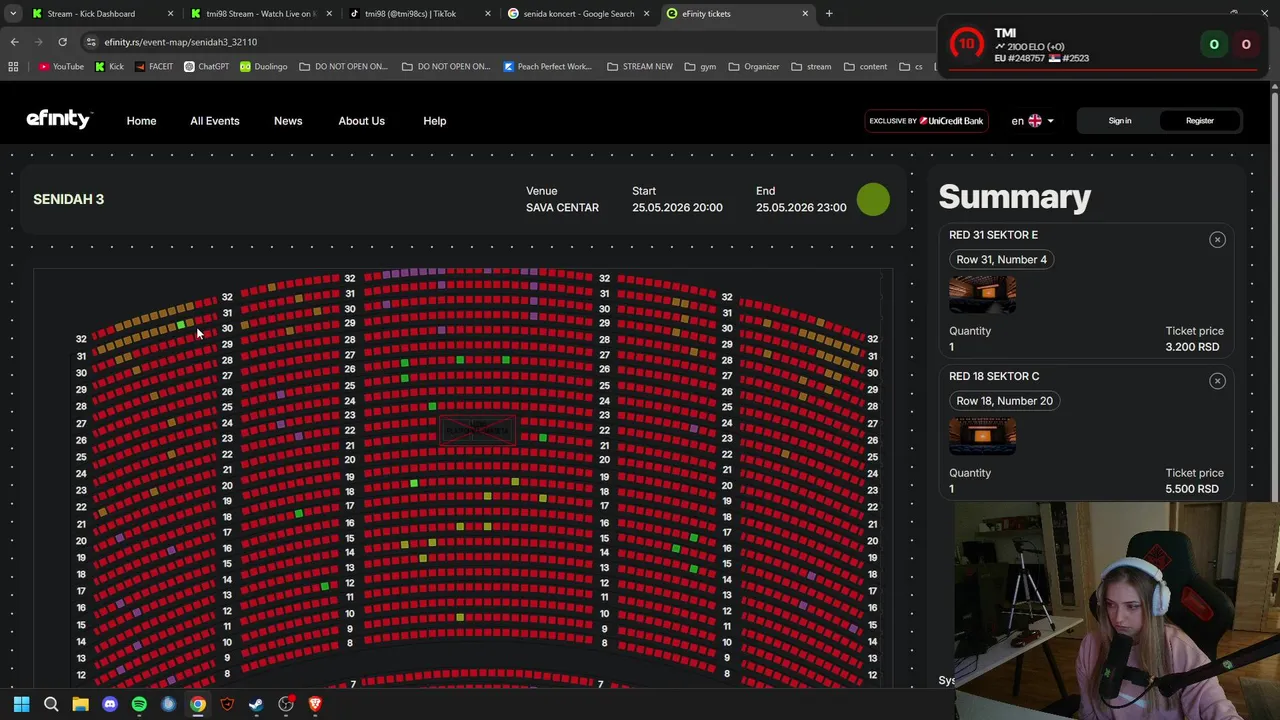1280x720 pixels.
Task: Open a new browser tab
Action: (x=829, y=14)
